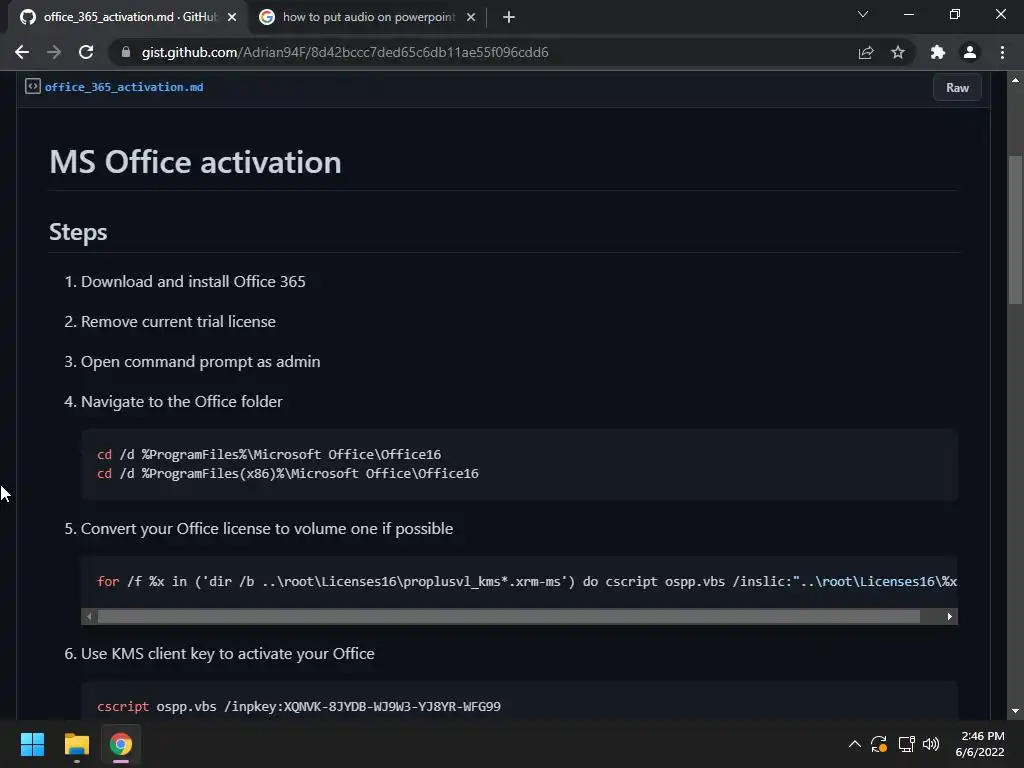Open File Explorer from the taskbar
This screenshot has width=1024, height=768.
click(x=76, y=744)
